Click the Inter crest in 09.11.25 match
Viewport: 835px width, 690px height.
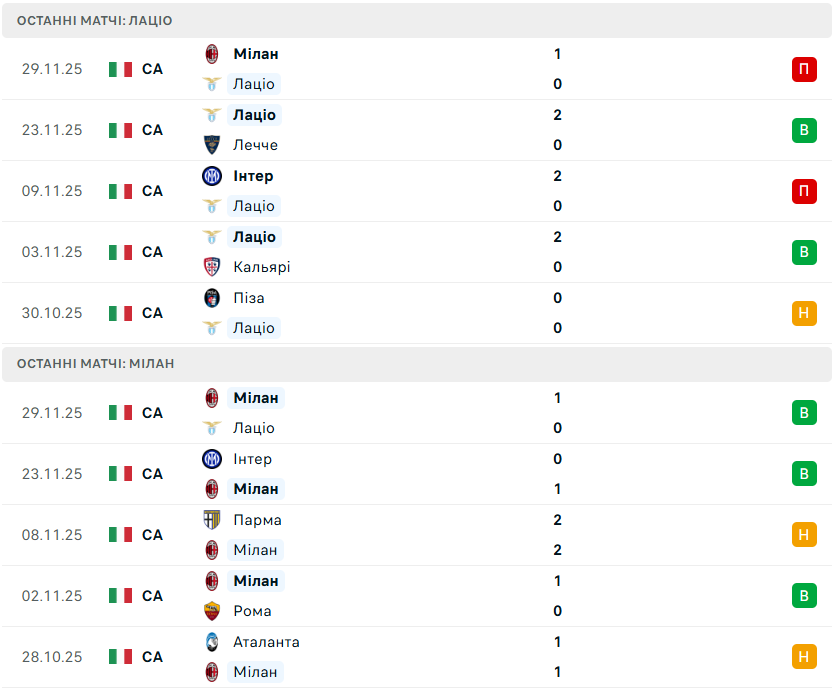coord(212,176)
